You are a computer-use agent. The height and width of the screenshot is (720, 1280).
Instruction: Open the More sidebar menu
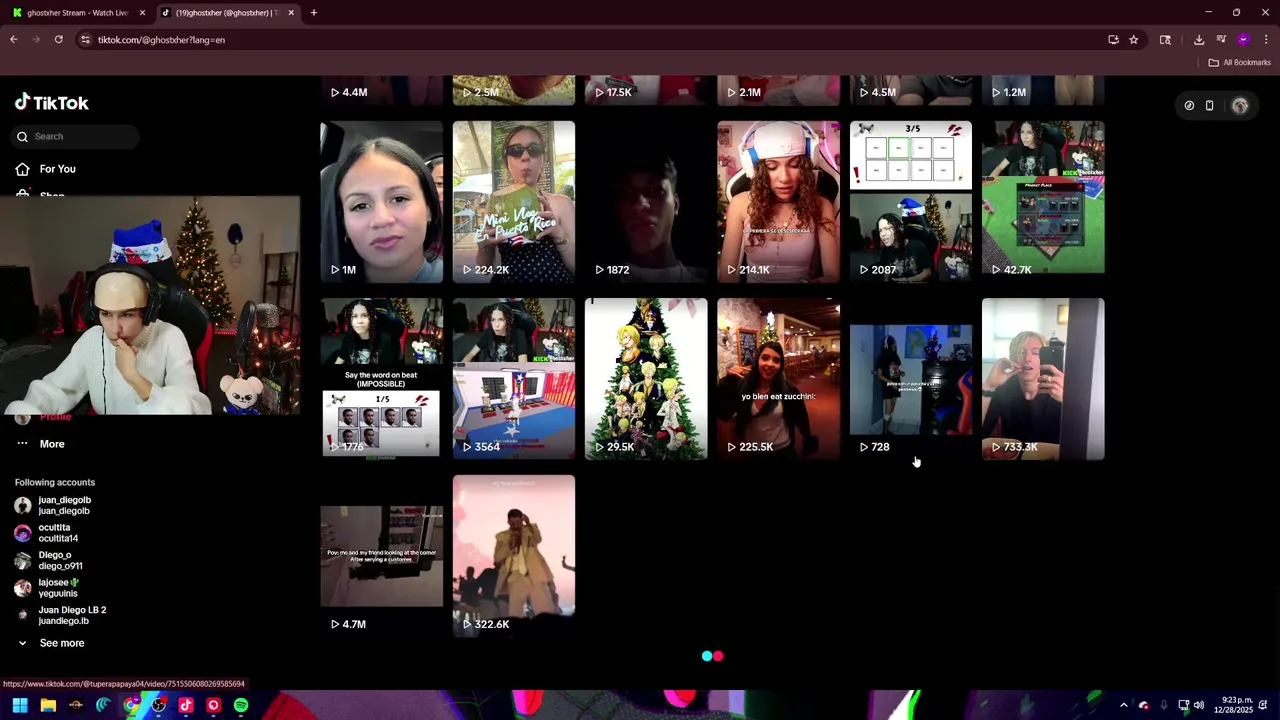pos(51,444)
